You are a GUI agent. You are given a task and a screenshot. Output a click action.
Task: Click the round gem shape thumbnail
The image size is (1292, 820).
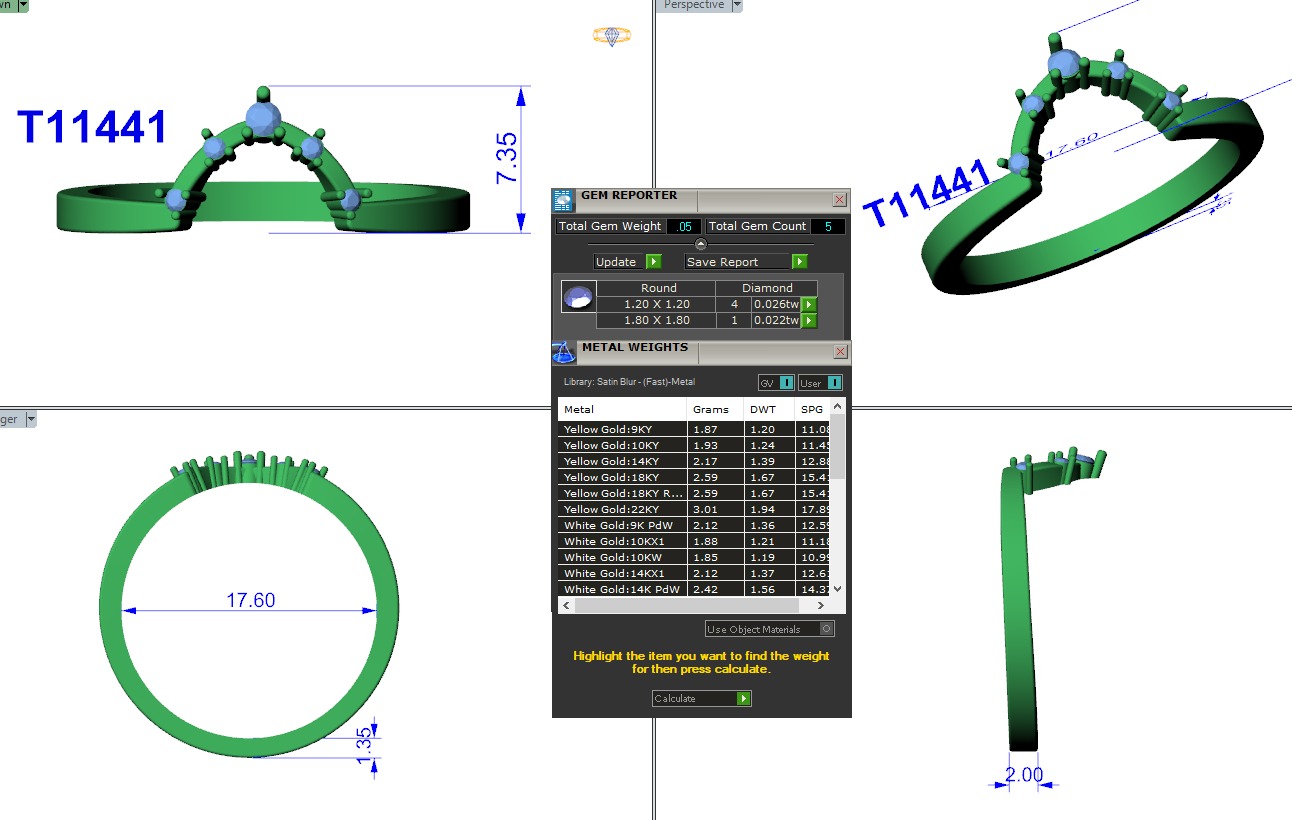pyautogui.click(x=577, y=298)
